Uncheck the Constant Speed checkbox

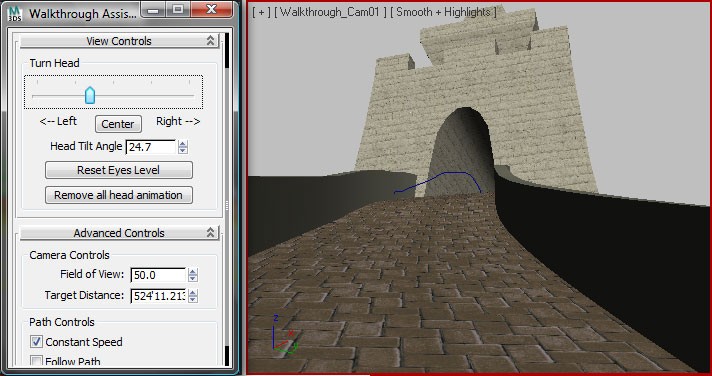[x=36, y=341]
